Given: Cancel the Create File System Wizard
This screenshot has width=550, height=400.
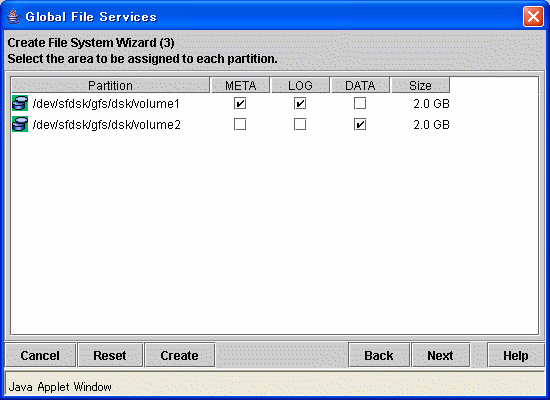Looking at the screenshot, I should 40,355.
